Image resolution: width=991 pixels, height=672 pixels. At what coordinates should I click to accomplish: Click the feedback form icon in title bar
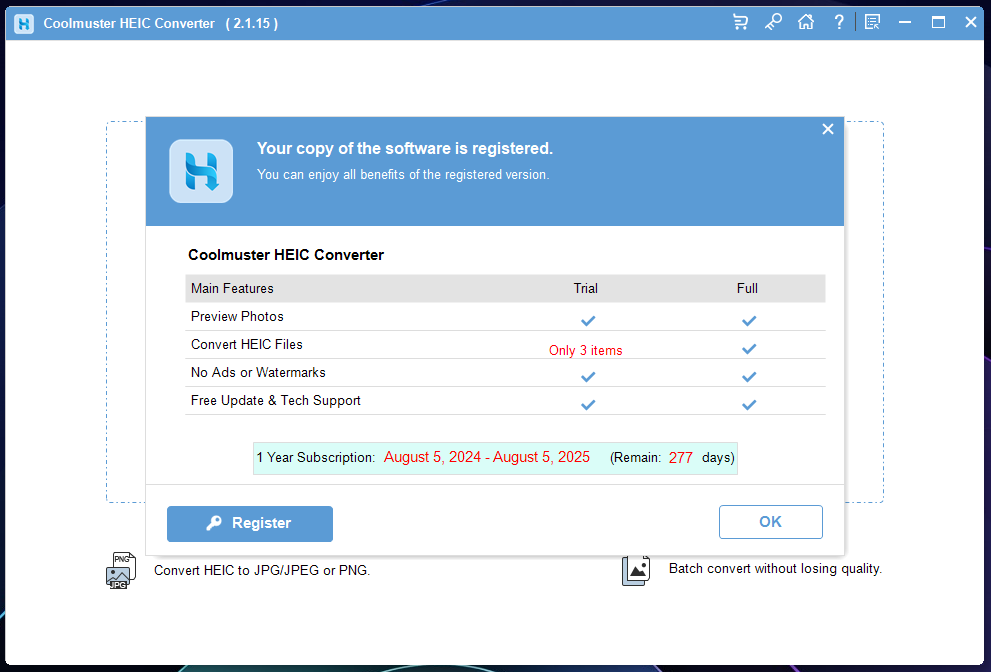[x=873, y=22]
